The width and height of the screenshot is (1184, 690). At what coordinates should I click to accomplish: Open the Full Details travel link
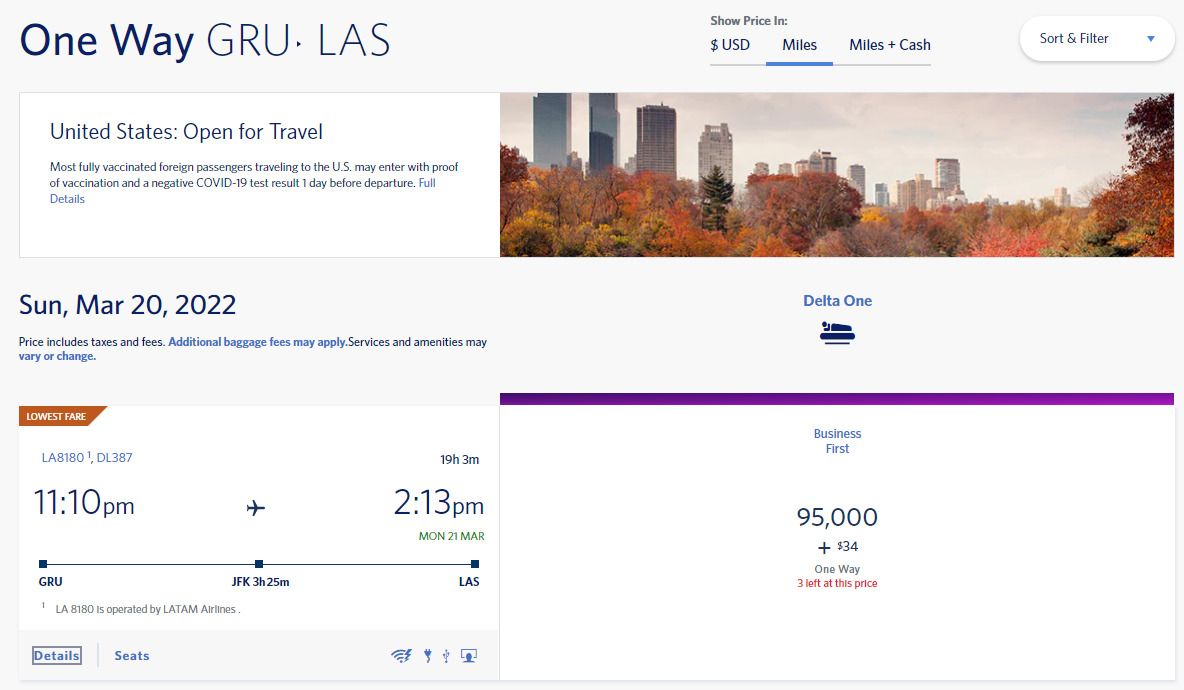pos(427,183)
